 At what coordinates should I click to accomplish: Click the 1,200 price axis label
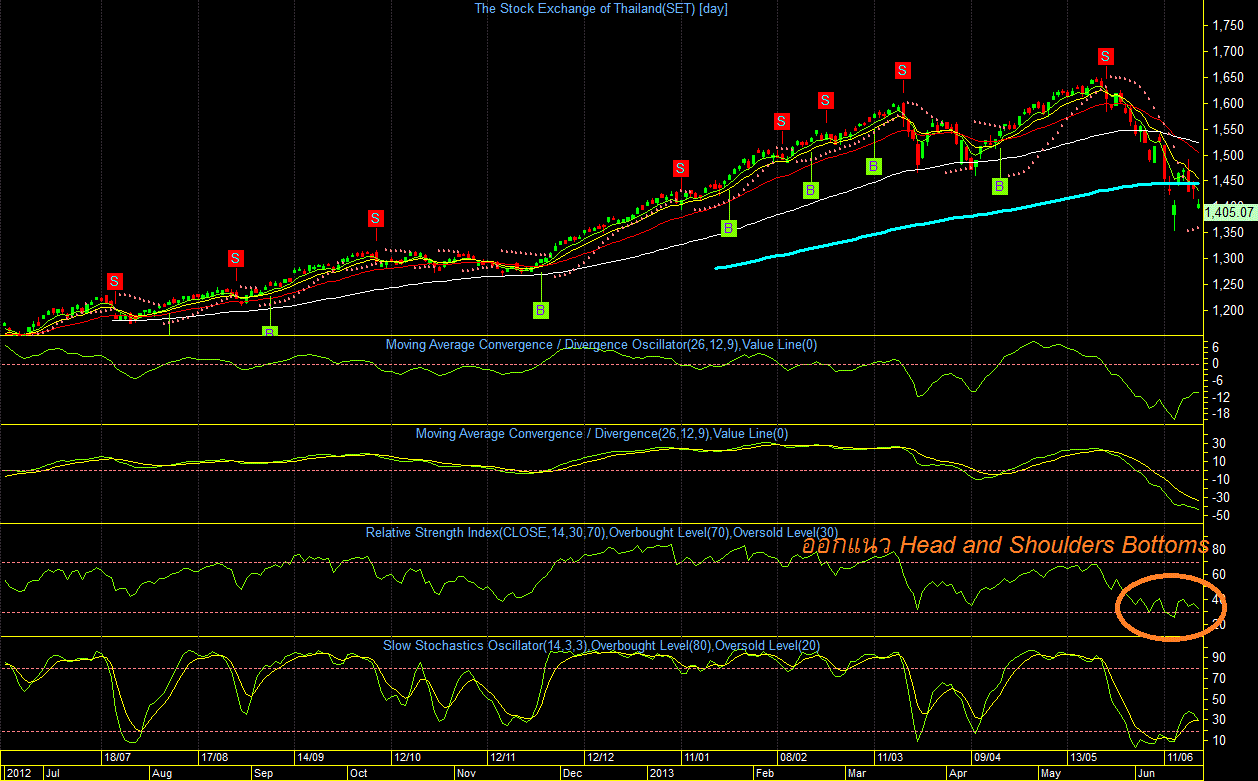coord(1227,310)
